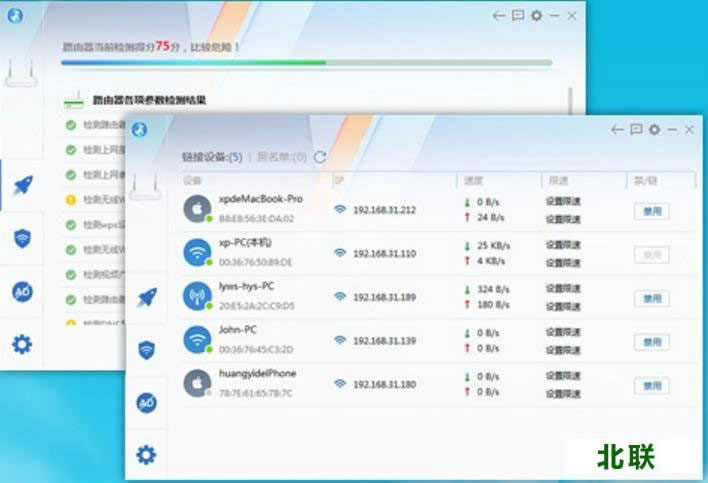Disable xpdeMacBook-Pro with its 禁用 button
Screen dimensions: 708x483
tap(652, 211)
